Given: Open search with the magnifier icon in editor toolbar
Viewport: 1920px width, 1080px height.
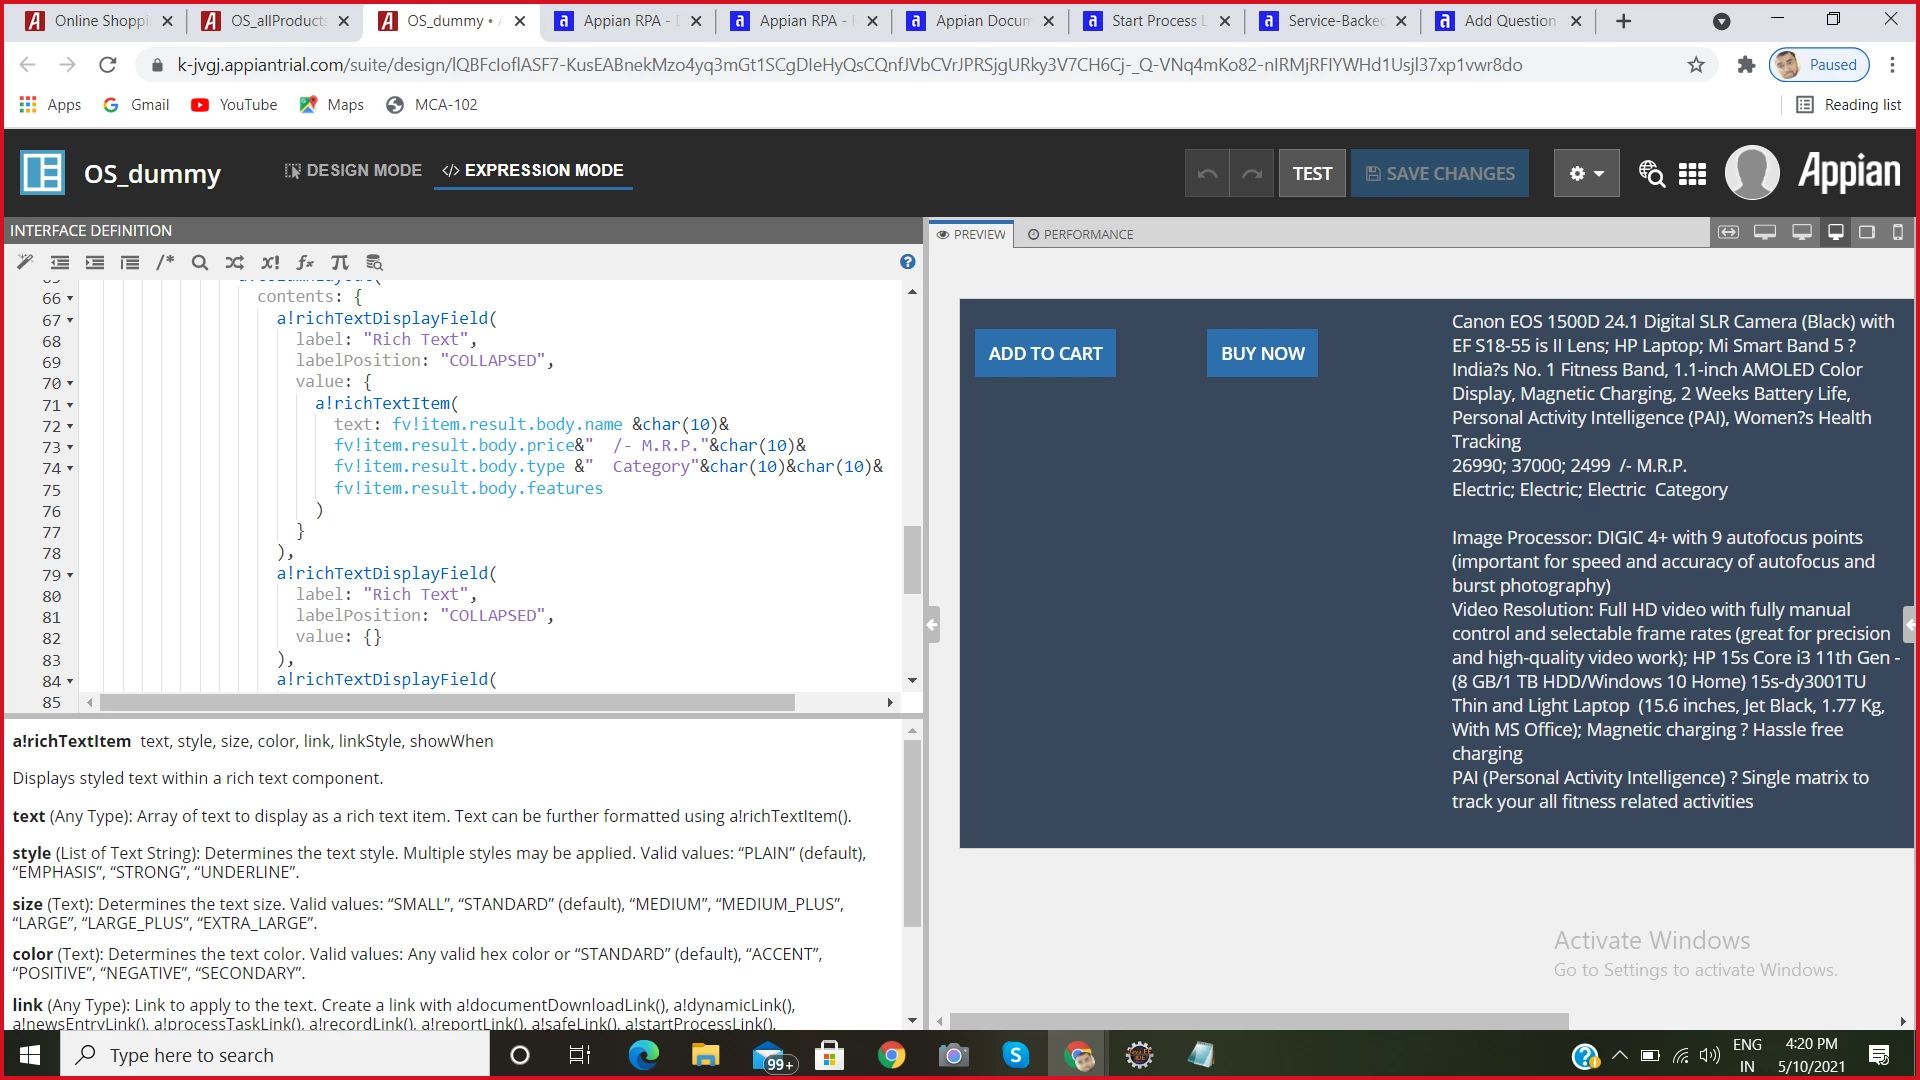Looking at the screenshot, I should pos(200,262).
